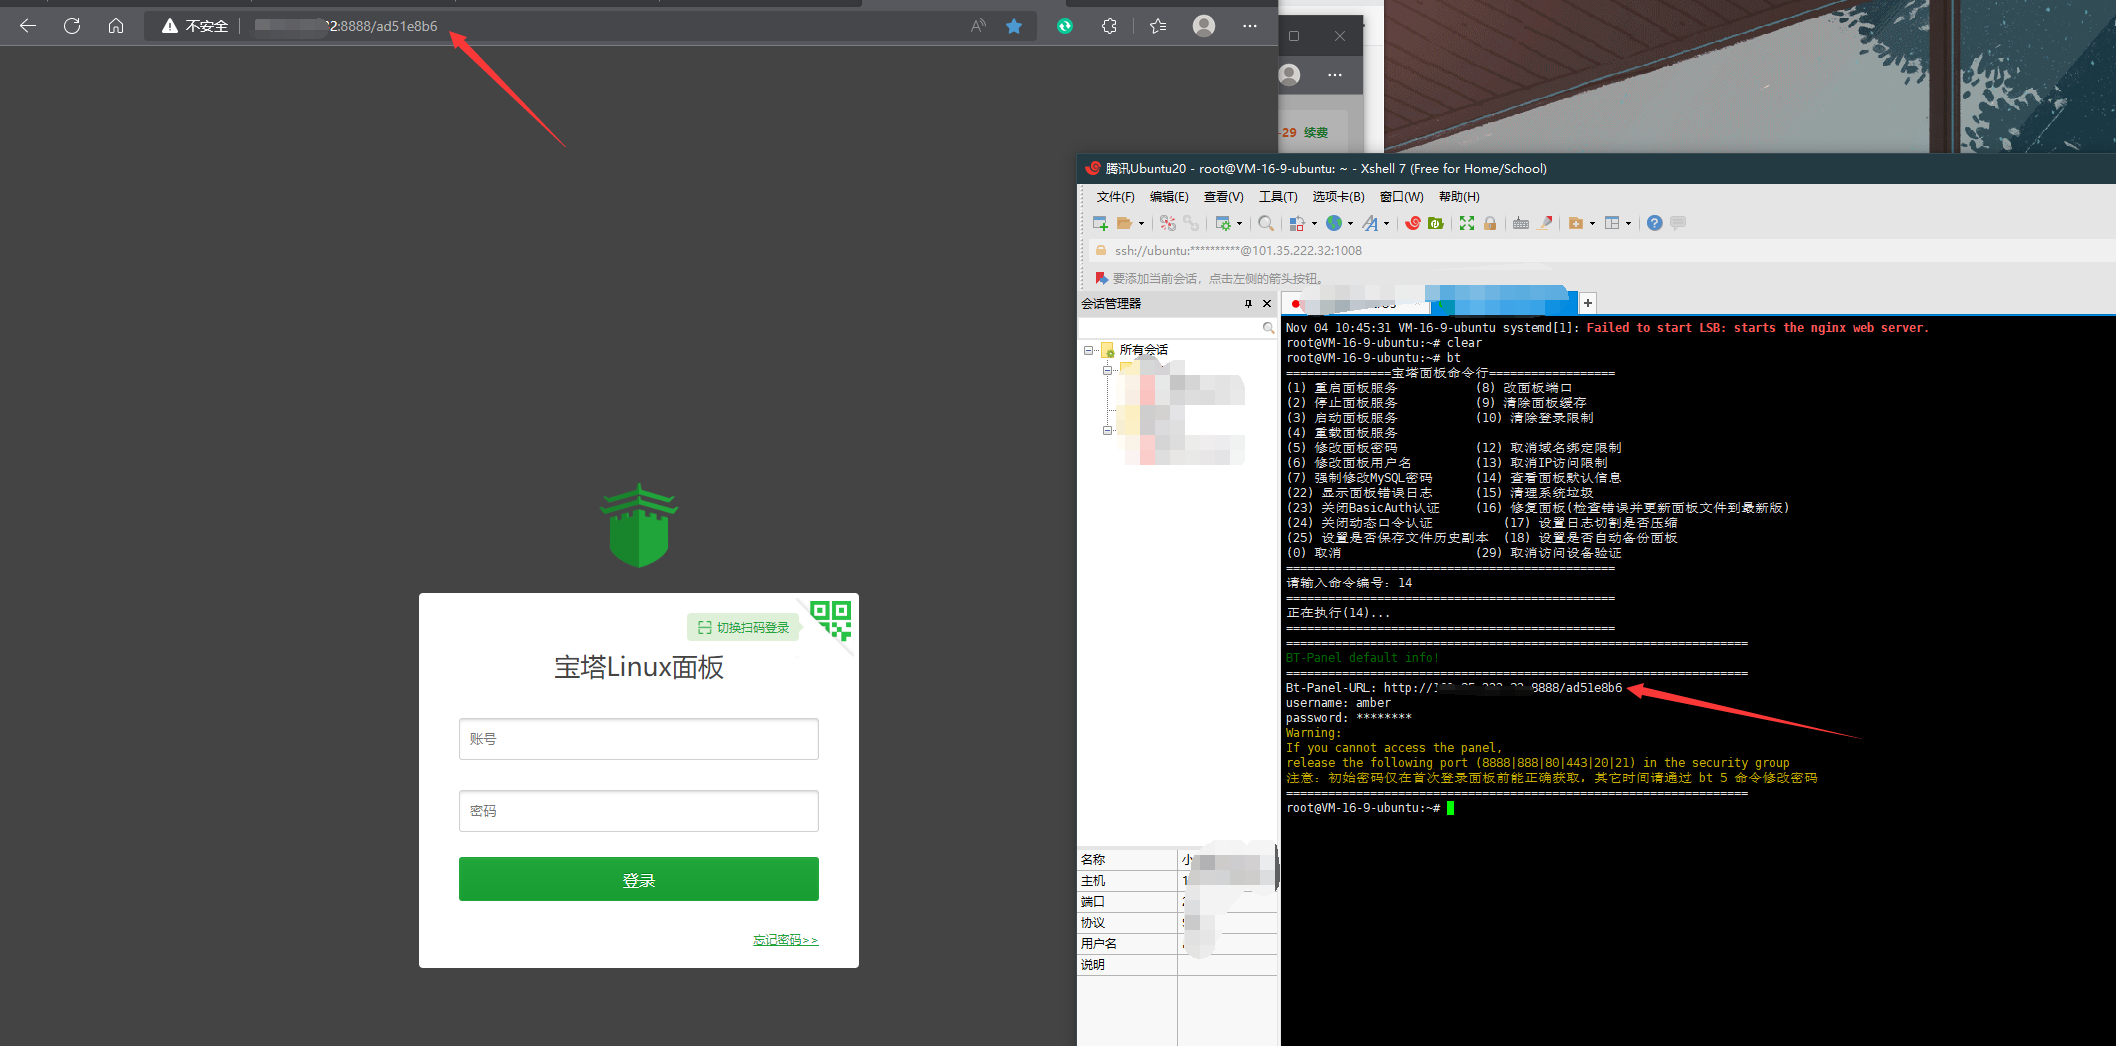Click the QR code corner icon on login card
This screenshot has width=2116, height=1046.
(831, 620)
